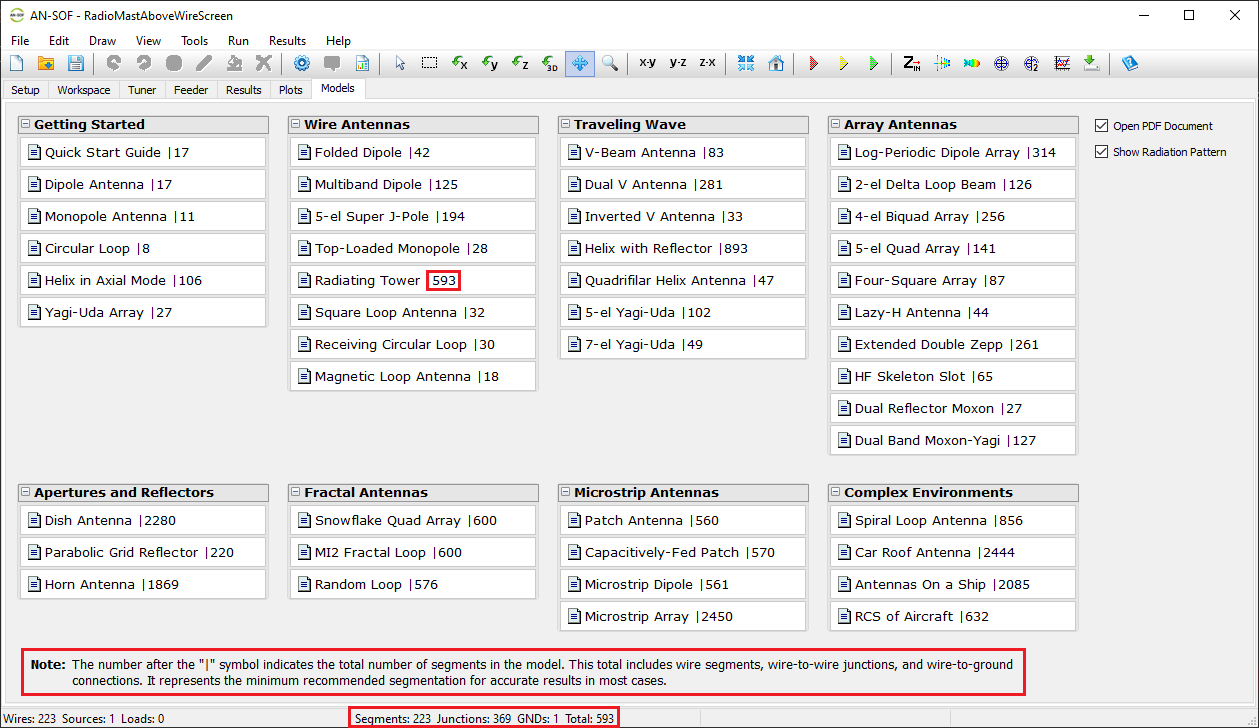Load the RCS of Aircraft model
Screen dimensions: 1259x728
click(x=953, y=617)
